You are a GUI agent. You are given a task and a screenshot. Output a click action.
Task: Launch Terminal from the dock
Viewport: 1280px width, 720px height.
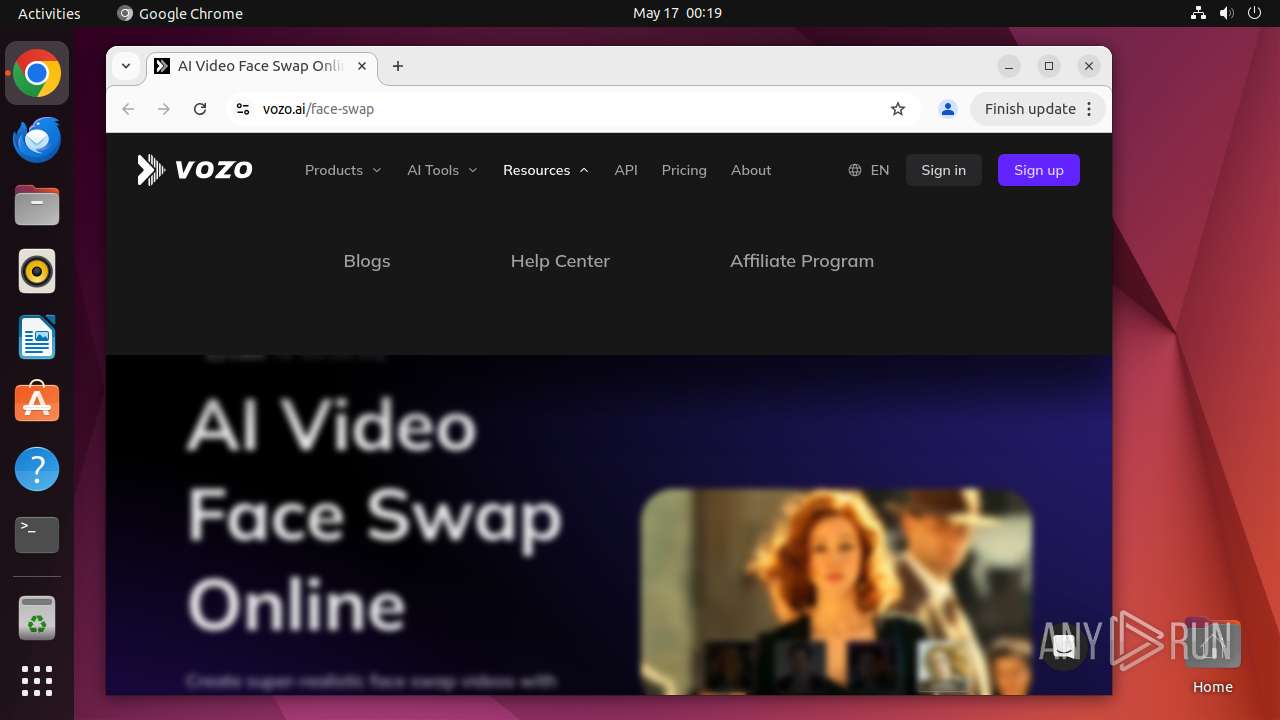click(x=37, y=535)
